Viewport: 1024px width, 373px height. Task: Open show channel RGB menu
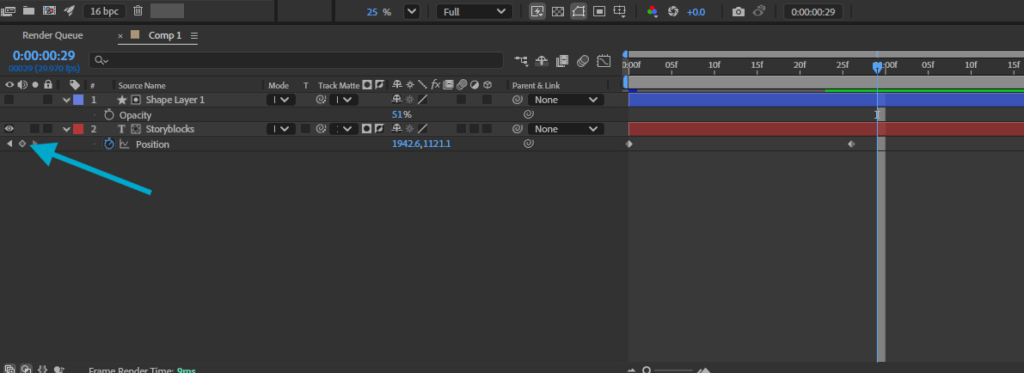652,12
